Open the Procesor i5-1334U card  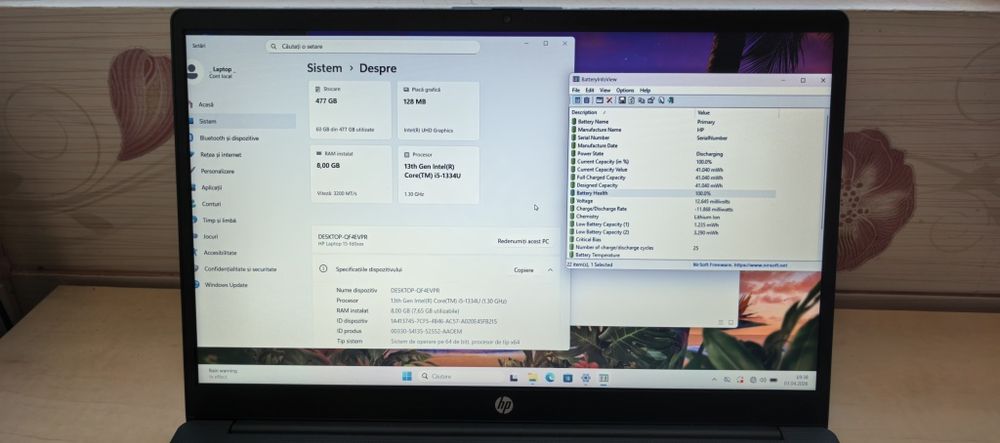click(438, 174)
